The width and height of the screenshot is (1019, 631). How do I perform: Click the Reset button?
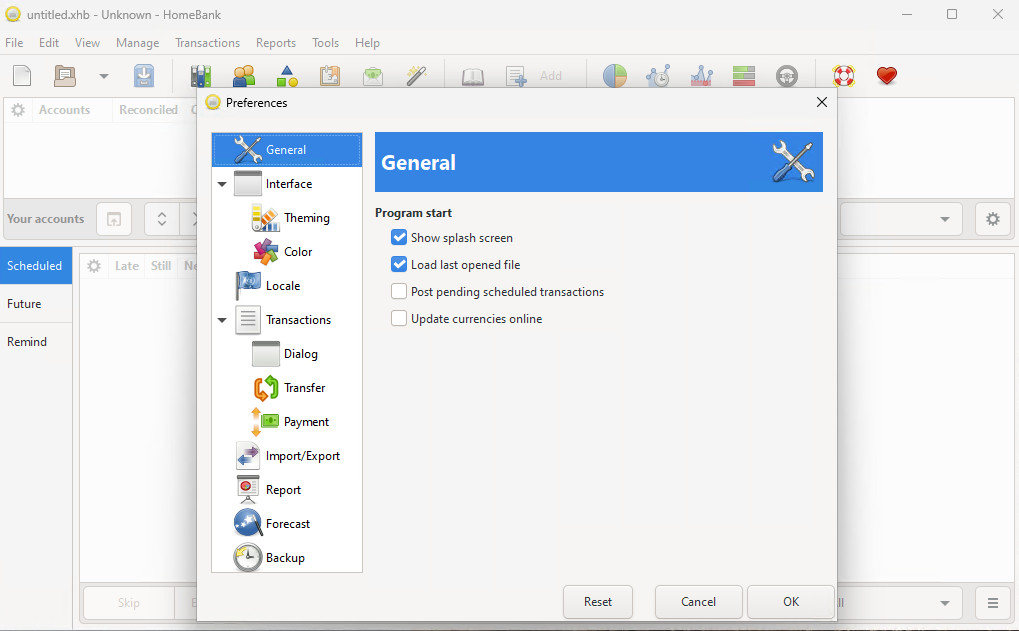click(598, 602)
